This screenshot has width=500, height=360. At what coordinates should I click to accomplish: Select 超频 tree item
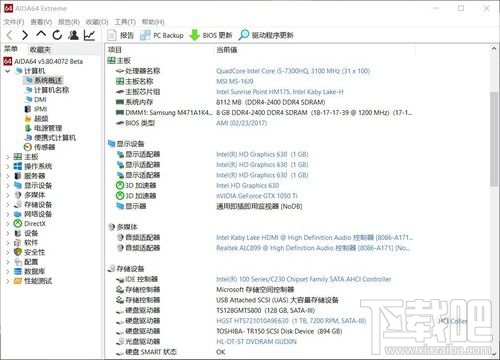pos(37,119)
